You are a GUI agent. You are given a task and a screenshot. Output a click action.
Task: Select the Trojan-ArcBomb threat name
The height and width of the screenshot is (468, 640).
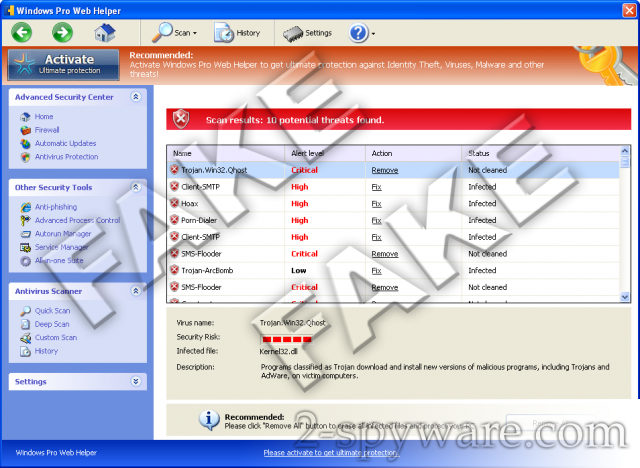tap(207, 271)
